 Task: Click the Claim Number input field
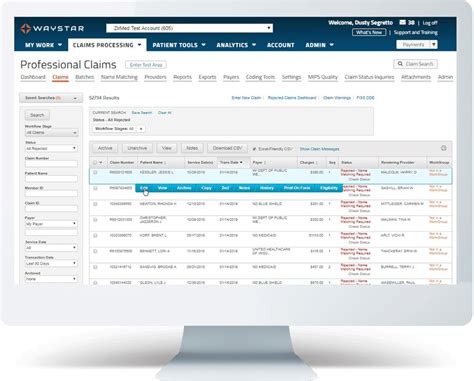(x=51, y=164)
